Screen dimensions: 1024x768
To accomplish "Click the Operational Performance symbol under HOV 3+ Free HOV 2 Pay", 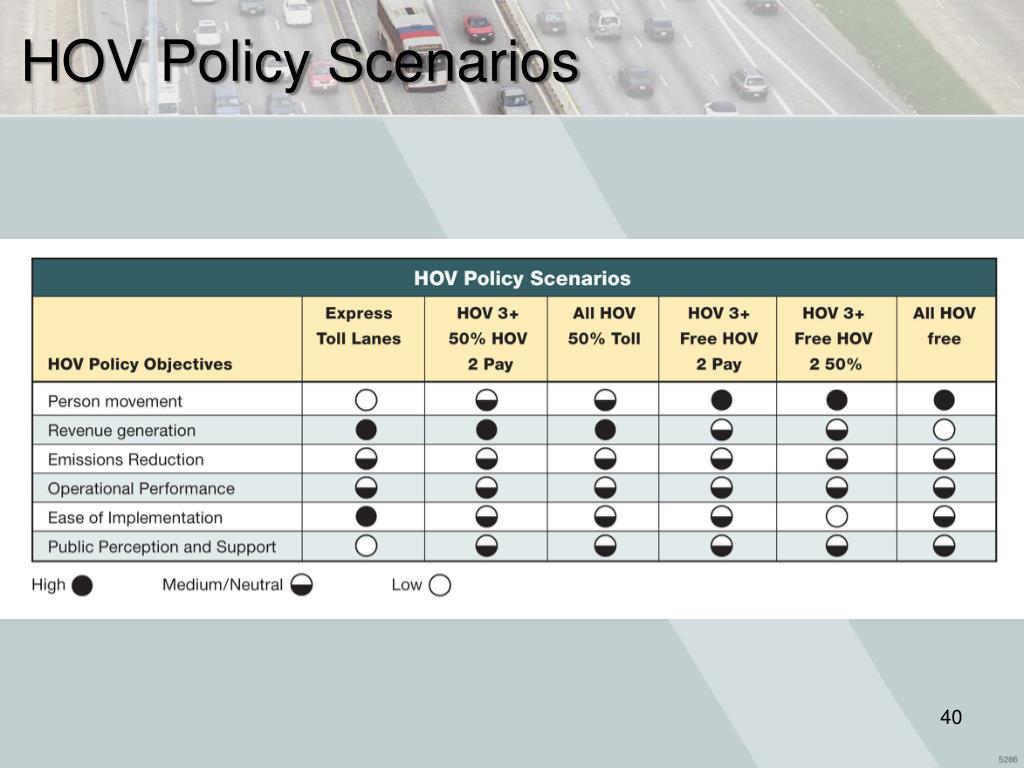I will [721, 487].
